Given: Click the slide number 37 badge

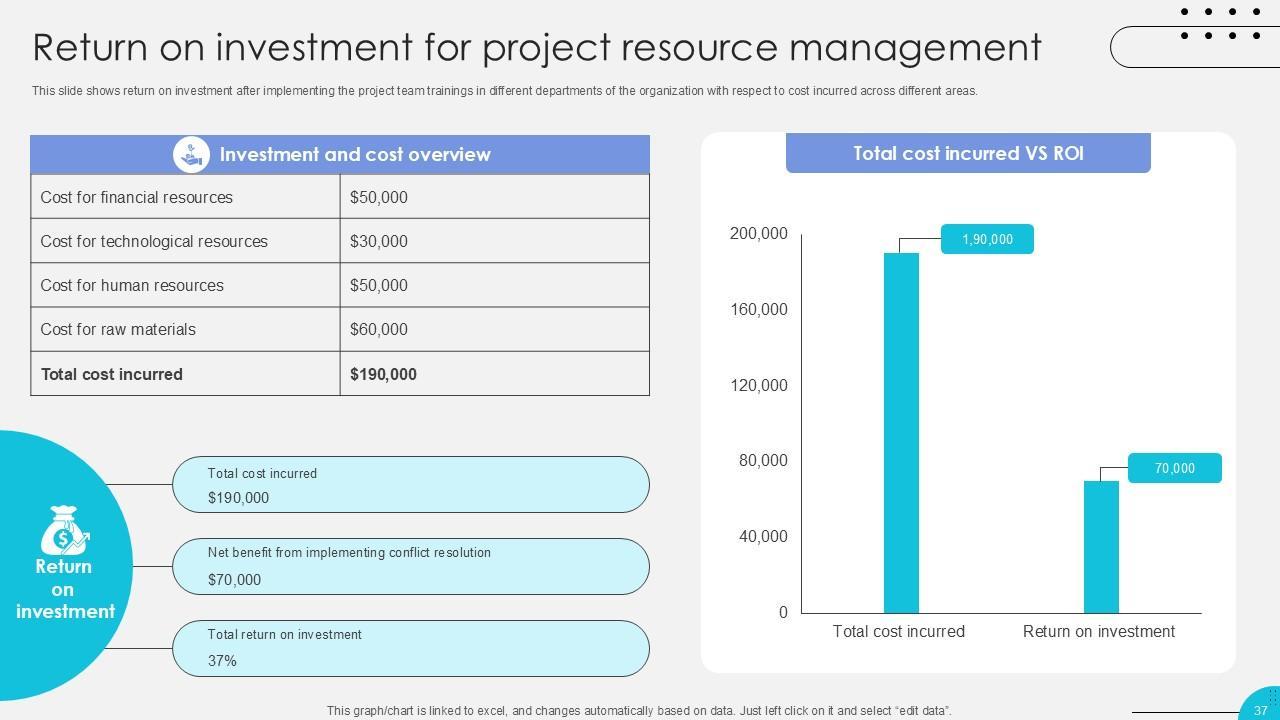Looking at the screenshot, I should (1261, 709).
